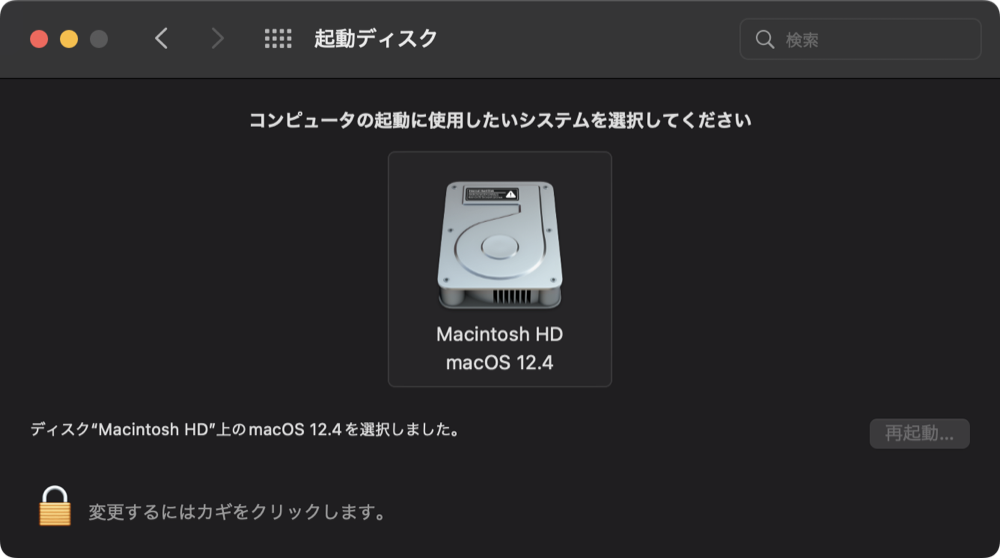Click the warning label on the drive icon

(490, 195)
